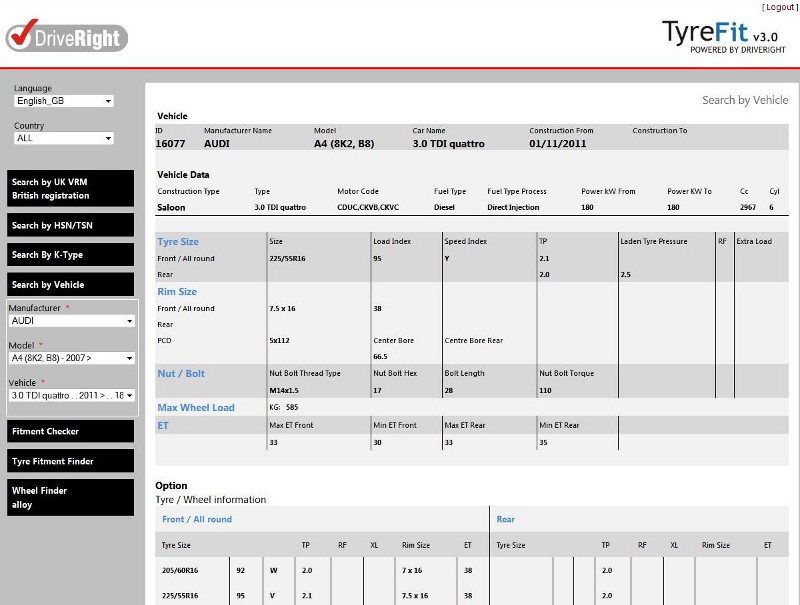Click the Min ET Front value 30

pyautogui.click(x=378, y=442)
